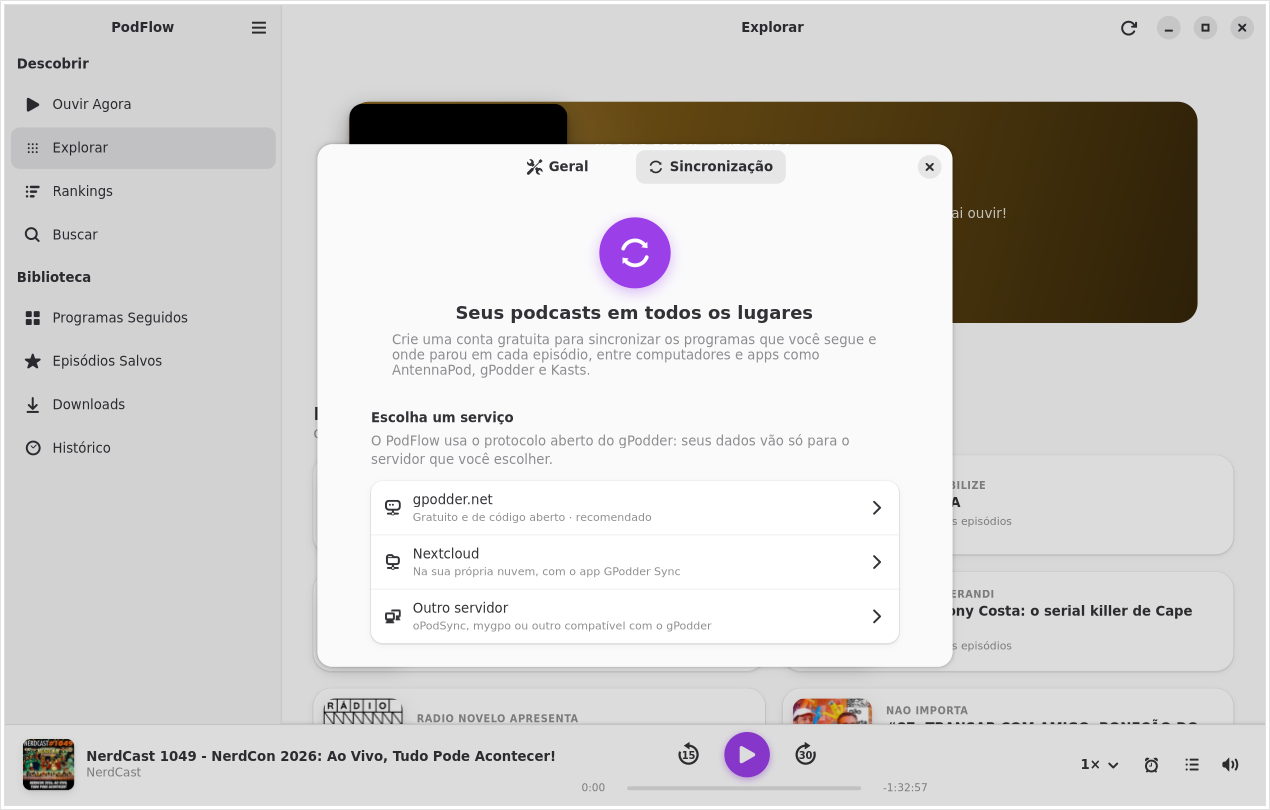The image size is (1270, 810).
Task: Minimize the PodFlow window
Action: pyautogui.click(x=1168, y=28)
